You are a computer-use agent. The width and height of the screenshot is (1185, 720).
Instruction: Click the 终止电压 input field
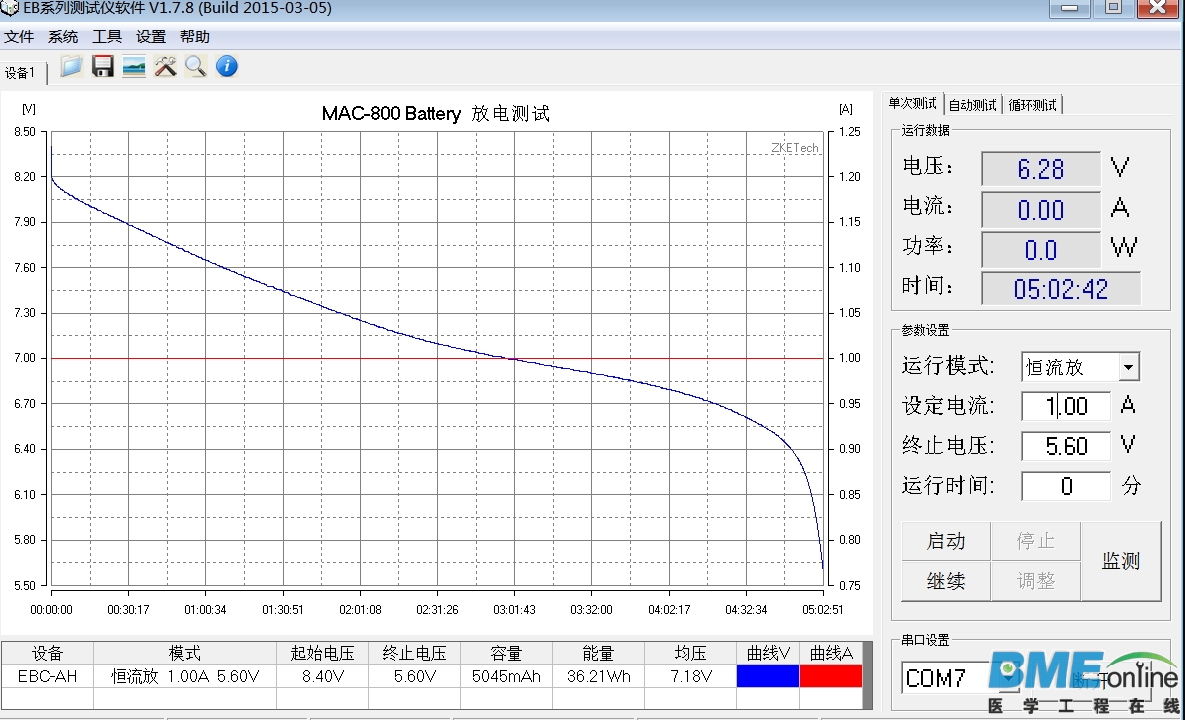(1066, 446)
